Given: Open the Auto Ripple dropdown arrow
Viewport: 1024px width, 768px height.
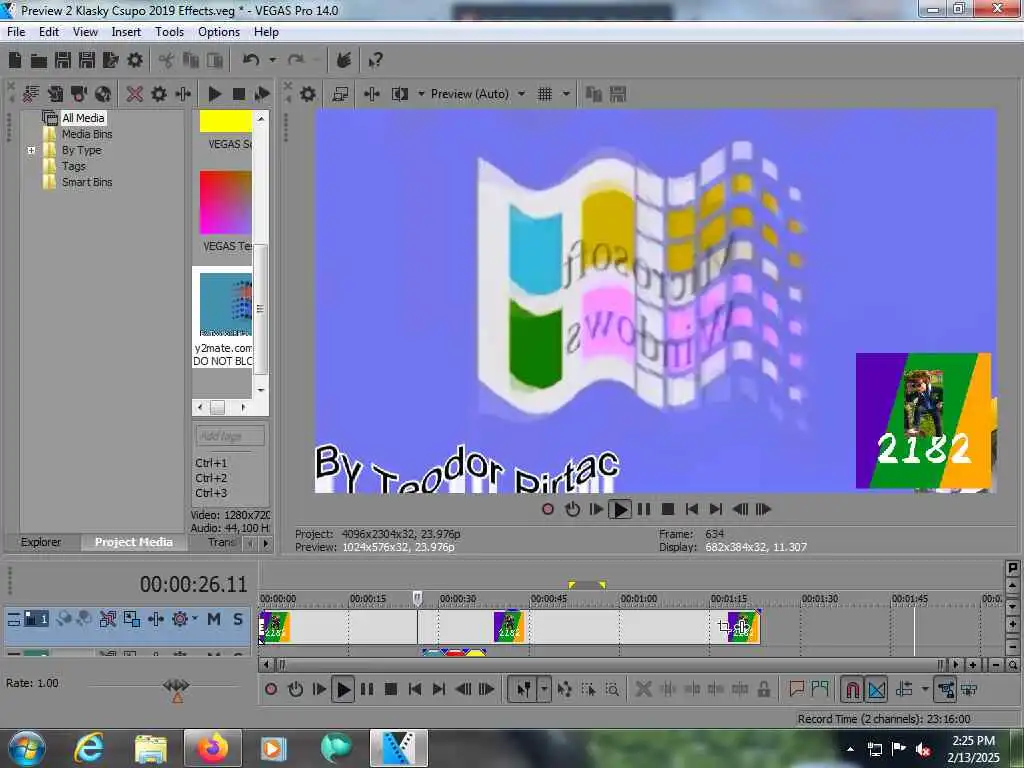Looking at the screenshot, I should click(925, 689).
